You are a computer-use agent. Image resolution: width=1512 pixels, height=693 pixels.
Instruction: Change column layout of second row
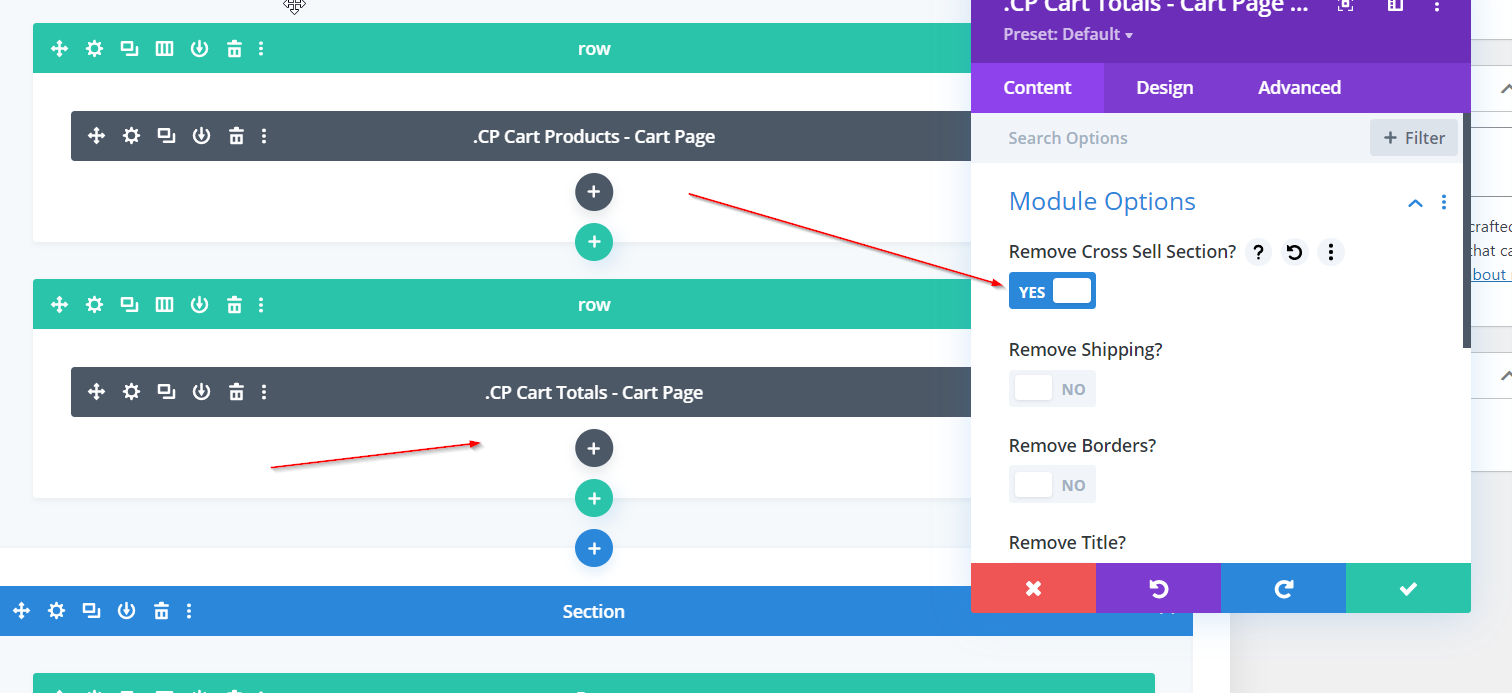tap(164, 305)
